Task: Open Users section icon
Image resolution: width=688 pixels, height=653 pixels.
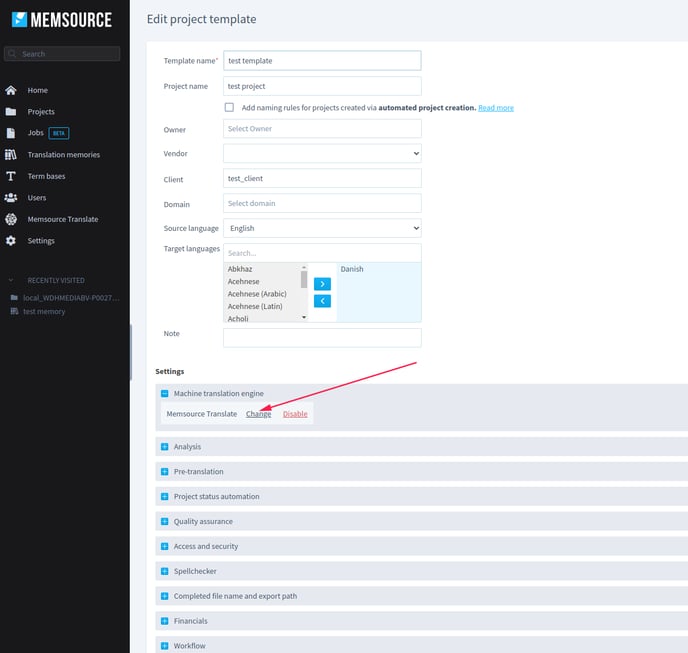Action: (x=11, y=198)
